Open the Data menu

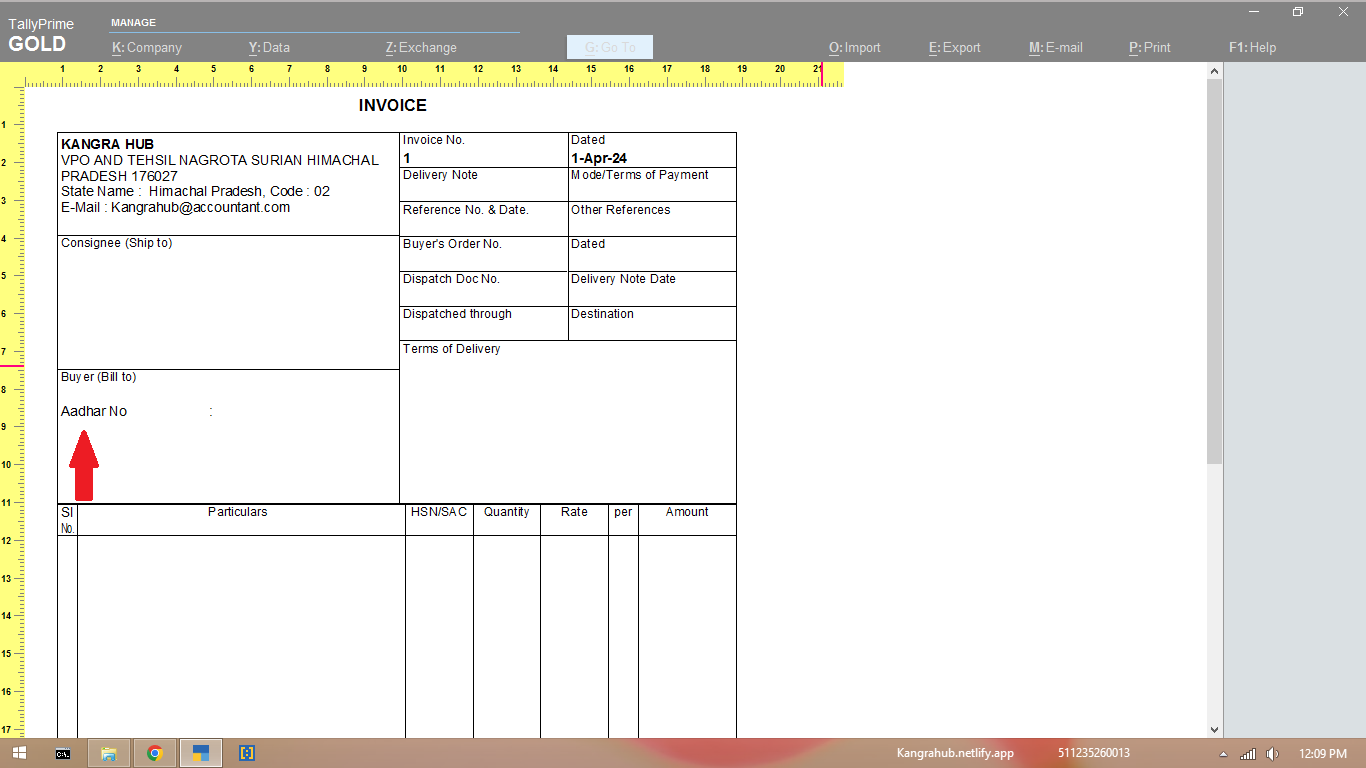point(269,47)
